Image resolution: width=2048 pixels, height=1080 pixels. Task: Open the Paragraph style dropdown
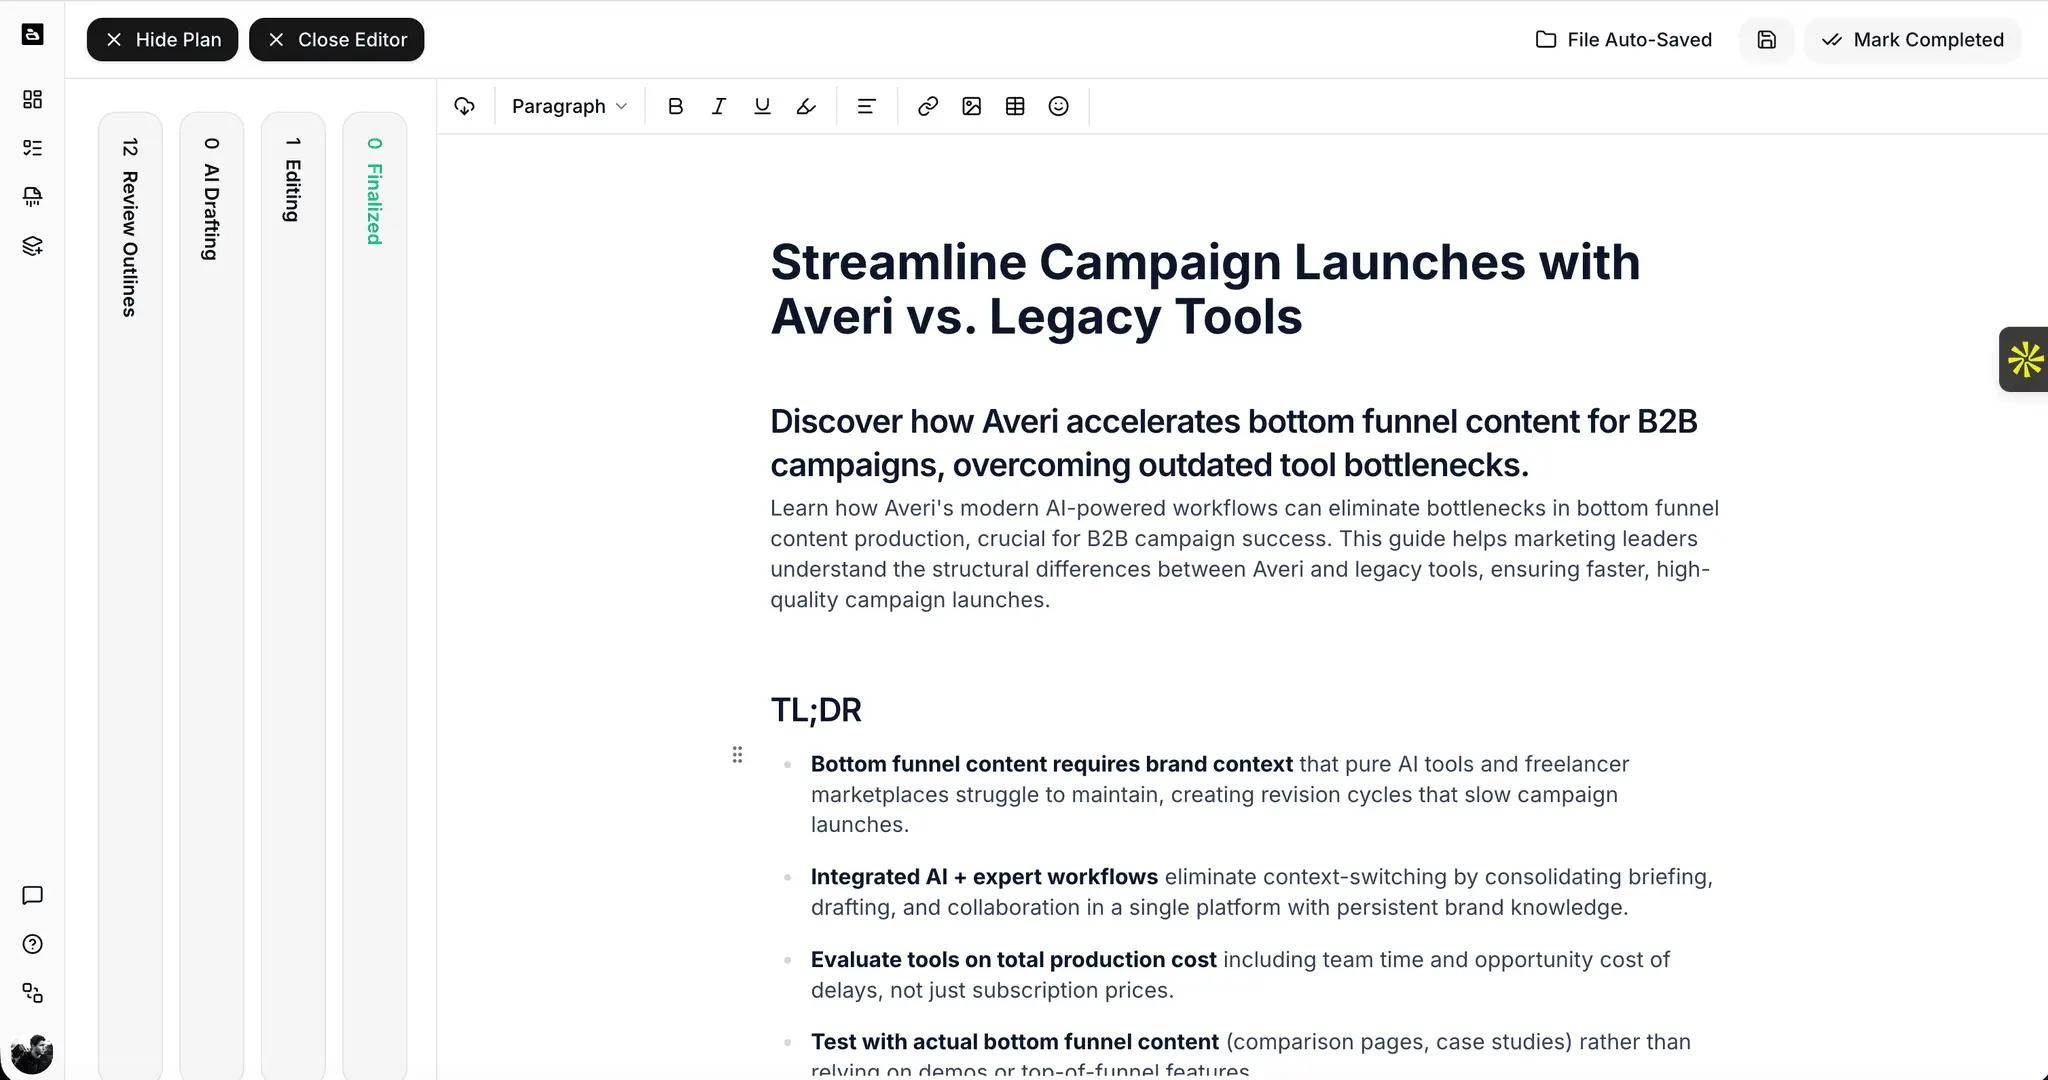569,106
